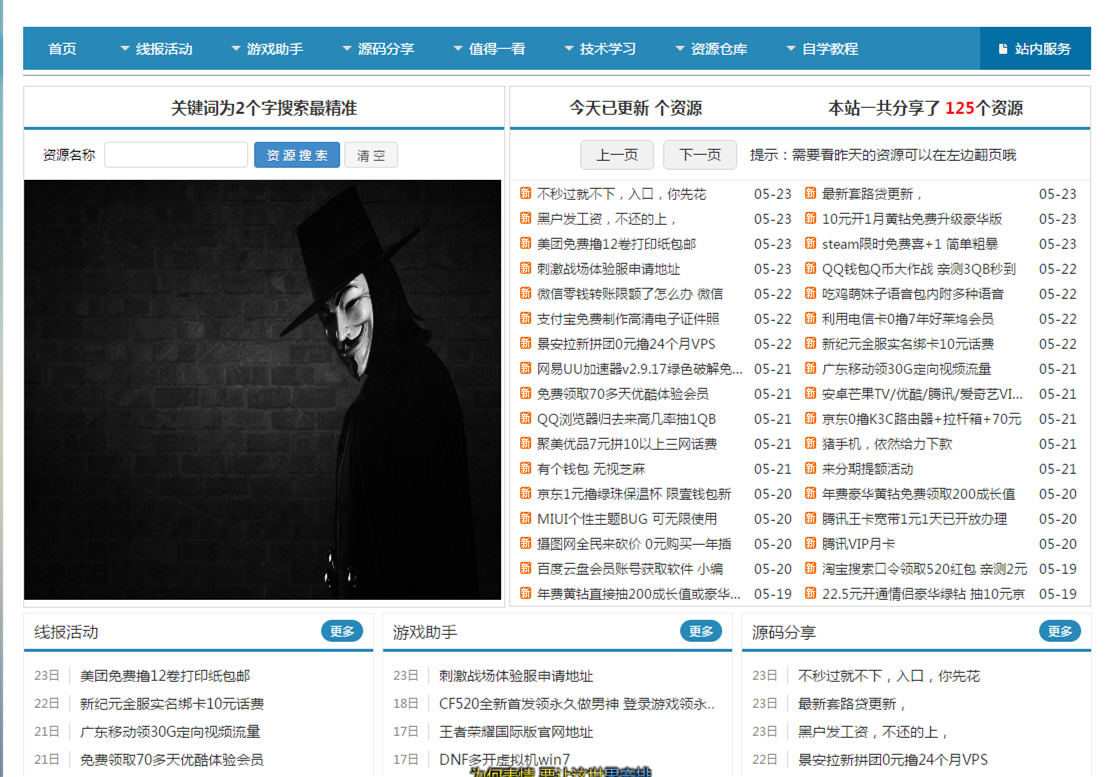Click the 新 badge next to QQ钱包Q币大作战
The height and width of the screenshot is (777, 1108).
(x=811, y=269)
